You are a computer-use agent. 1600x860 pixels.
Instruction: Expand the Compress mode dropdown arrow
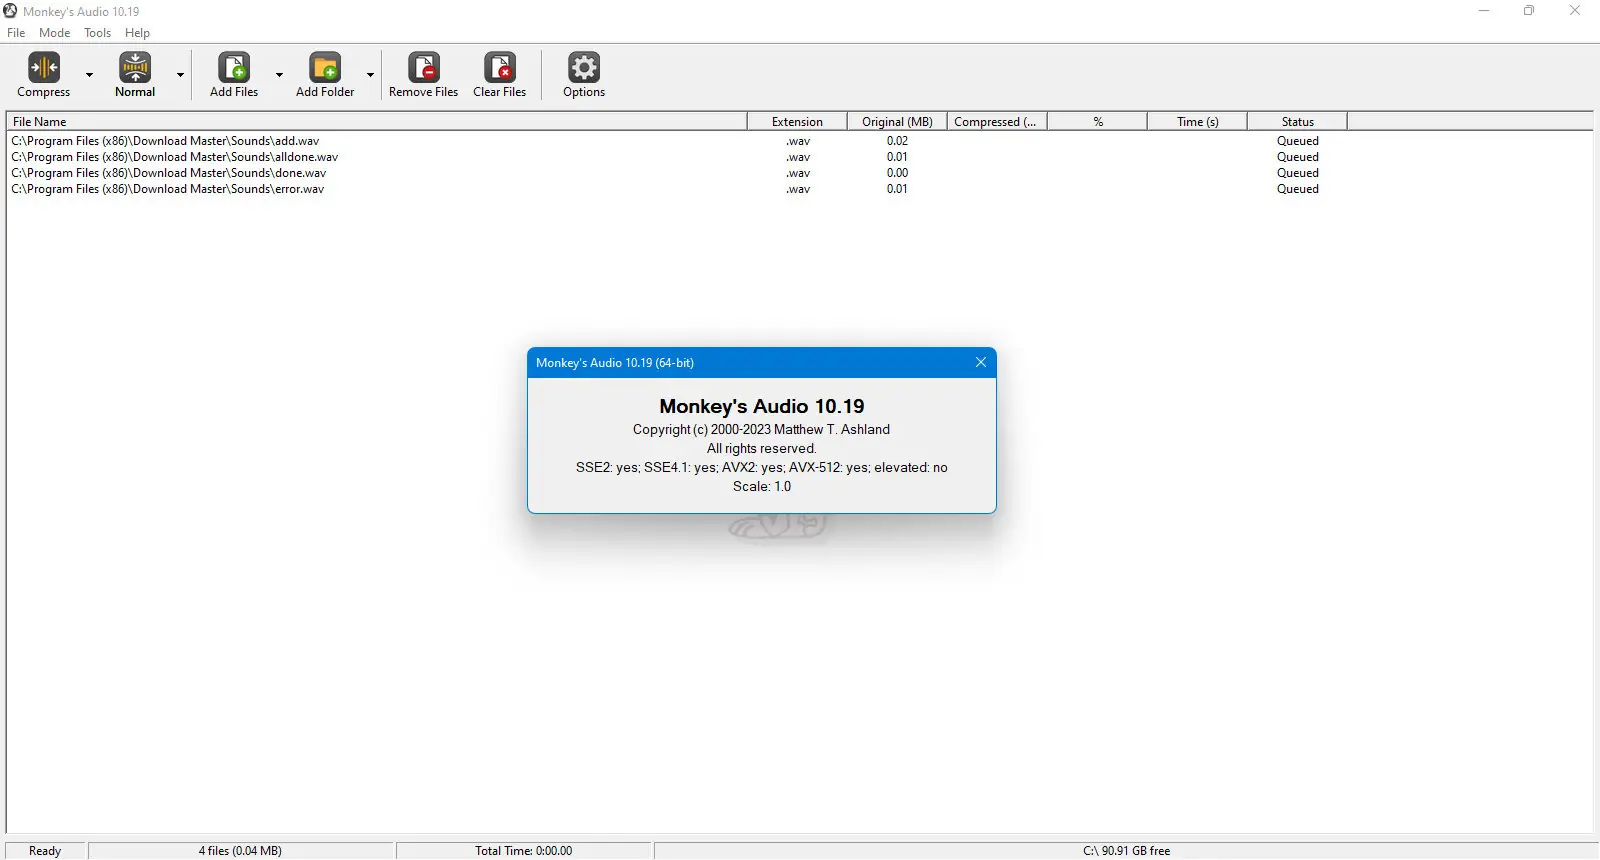tap(89, 75)
